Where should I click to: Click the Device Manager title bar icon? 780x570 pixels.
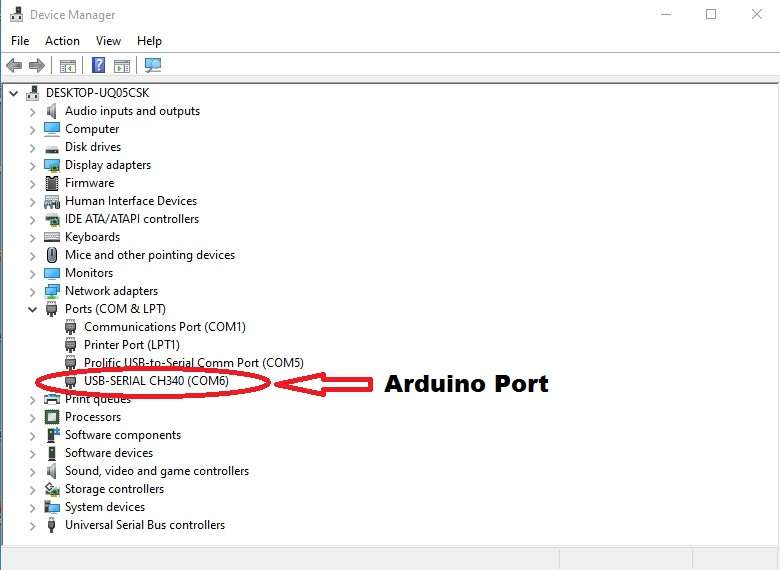pyautogui.click(x=16, y=14)
